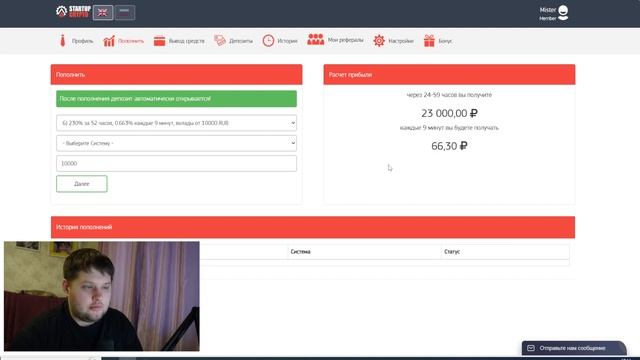Click the История пополнений header

313,227
